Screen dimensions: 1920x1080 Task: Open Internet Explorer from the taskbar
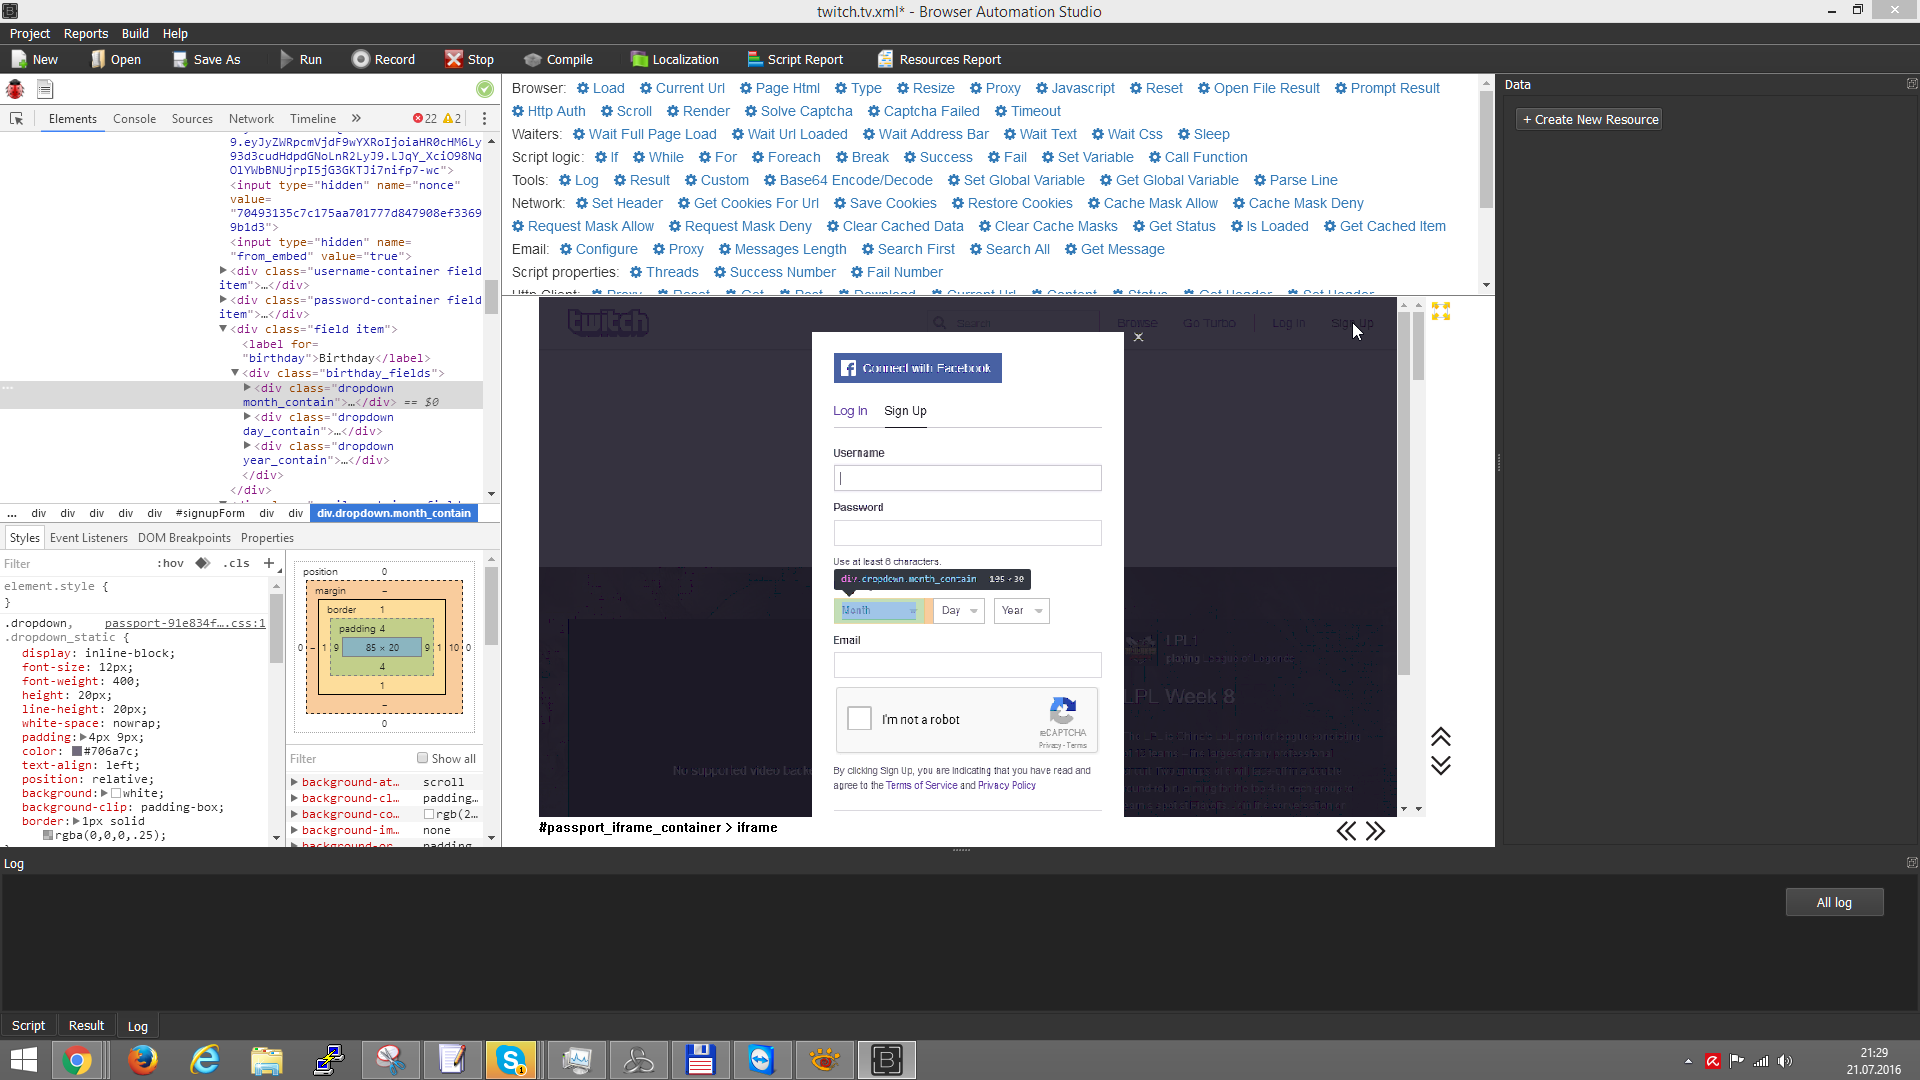coord(205,1060)
